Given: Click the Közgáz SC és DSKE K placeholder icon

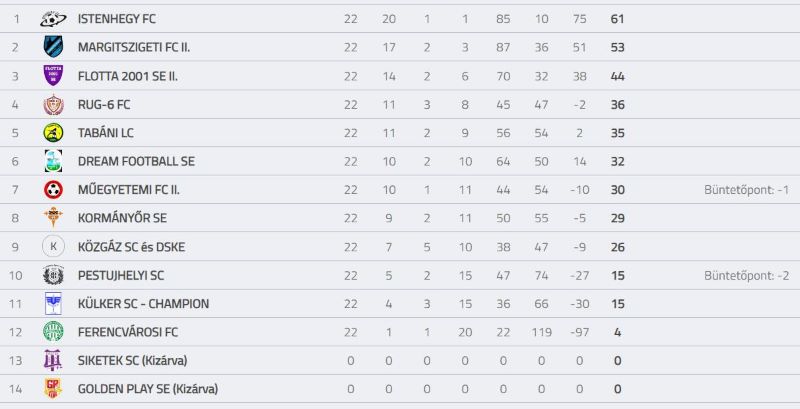Looking at the screenshot, I should point(53,247).
